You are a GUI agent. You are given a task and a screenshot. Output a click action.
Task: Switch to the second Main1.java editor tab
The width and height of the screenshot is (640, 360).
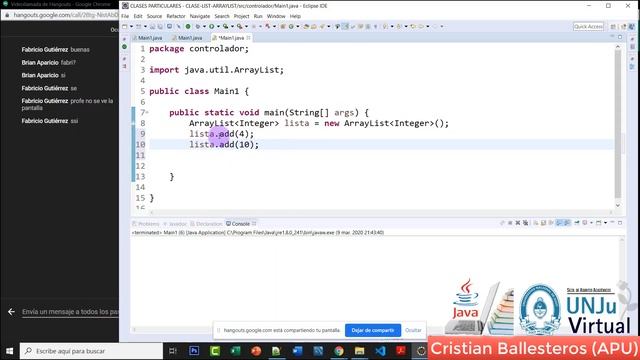click(187, 38)
